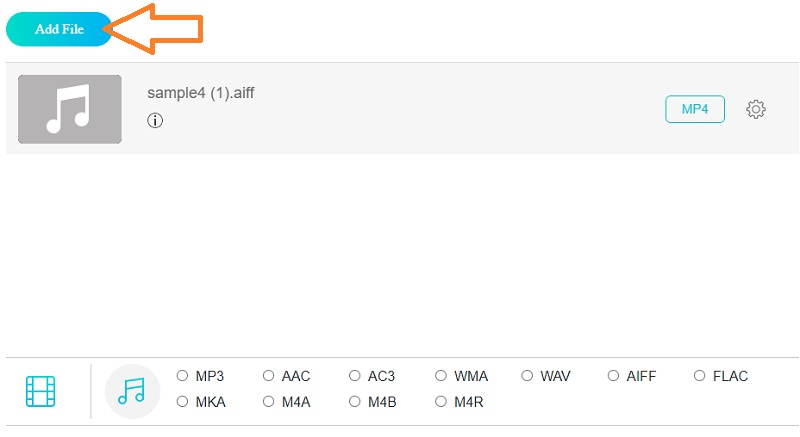Choose the MKA format option
This screenshot has height=437, width=800.
(182, 402)
